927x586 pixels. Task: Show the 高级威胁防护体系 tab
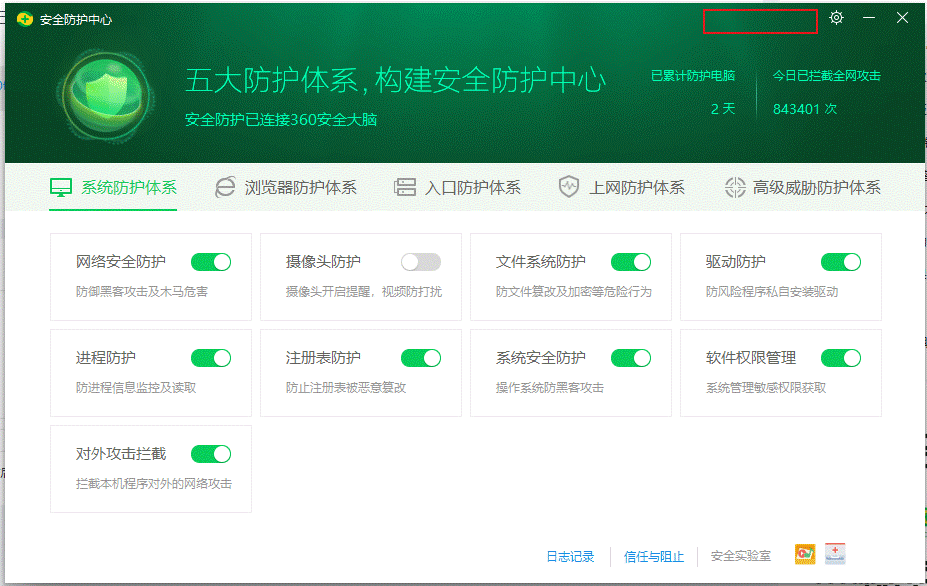pos(802,187)
